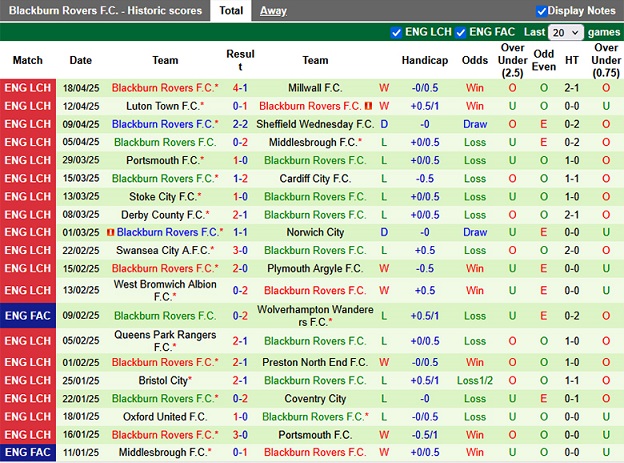624x463 pixels.
Task: Click the Date column header
Action: [x=80, y=60]
